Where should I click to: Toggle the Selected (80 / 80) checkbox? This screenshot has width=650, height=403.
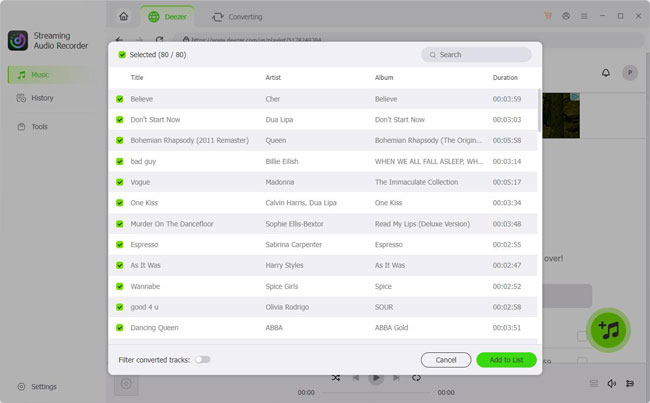point(122,54)
